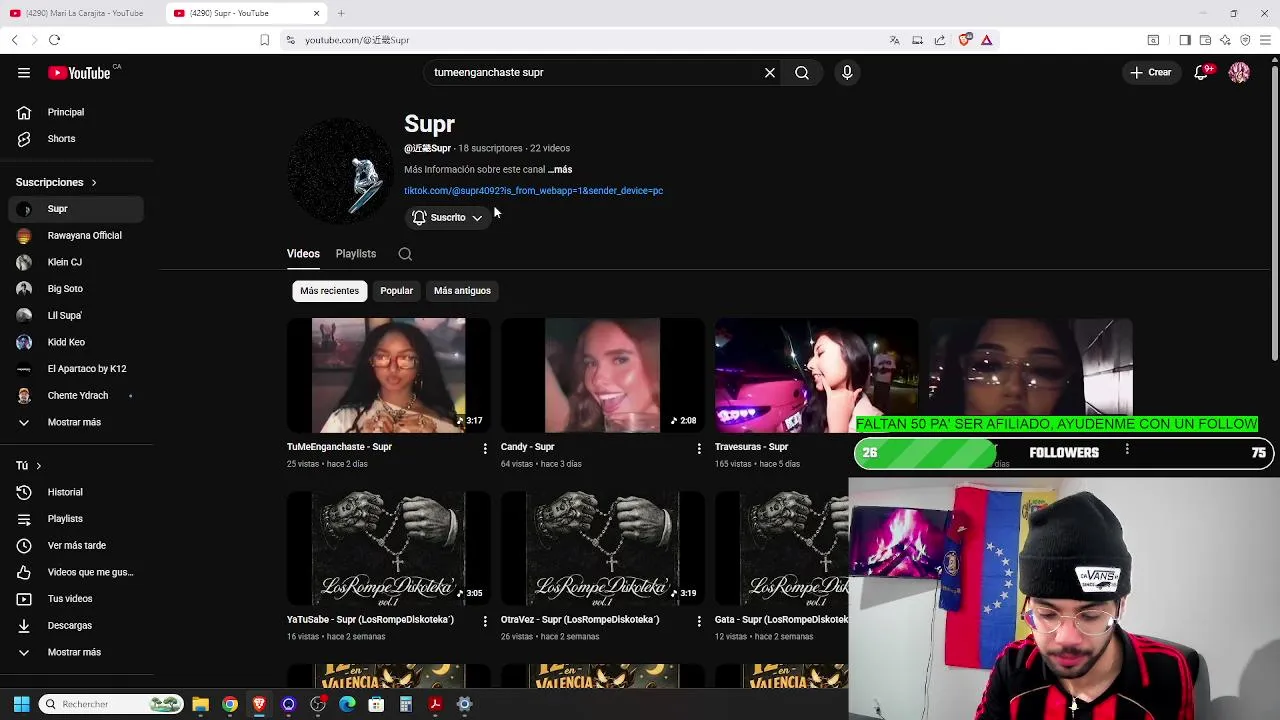Run search with the magnifier button
The height and width of the screenshot is (720, 1280).
tap(802, 73)
